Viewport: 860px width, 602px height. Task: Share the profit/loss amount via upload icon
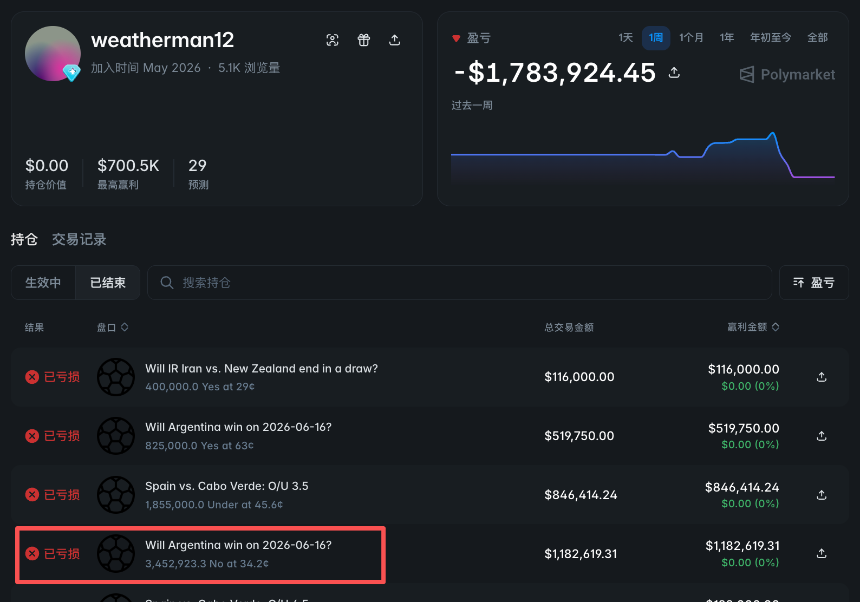(674, 72)
